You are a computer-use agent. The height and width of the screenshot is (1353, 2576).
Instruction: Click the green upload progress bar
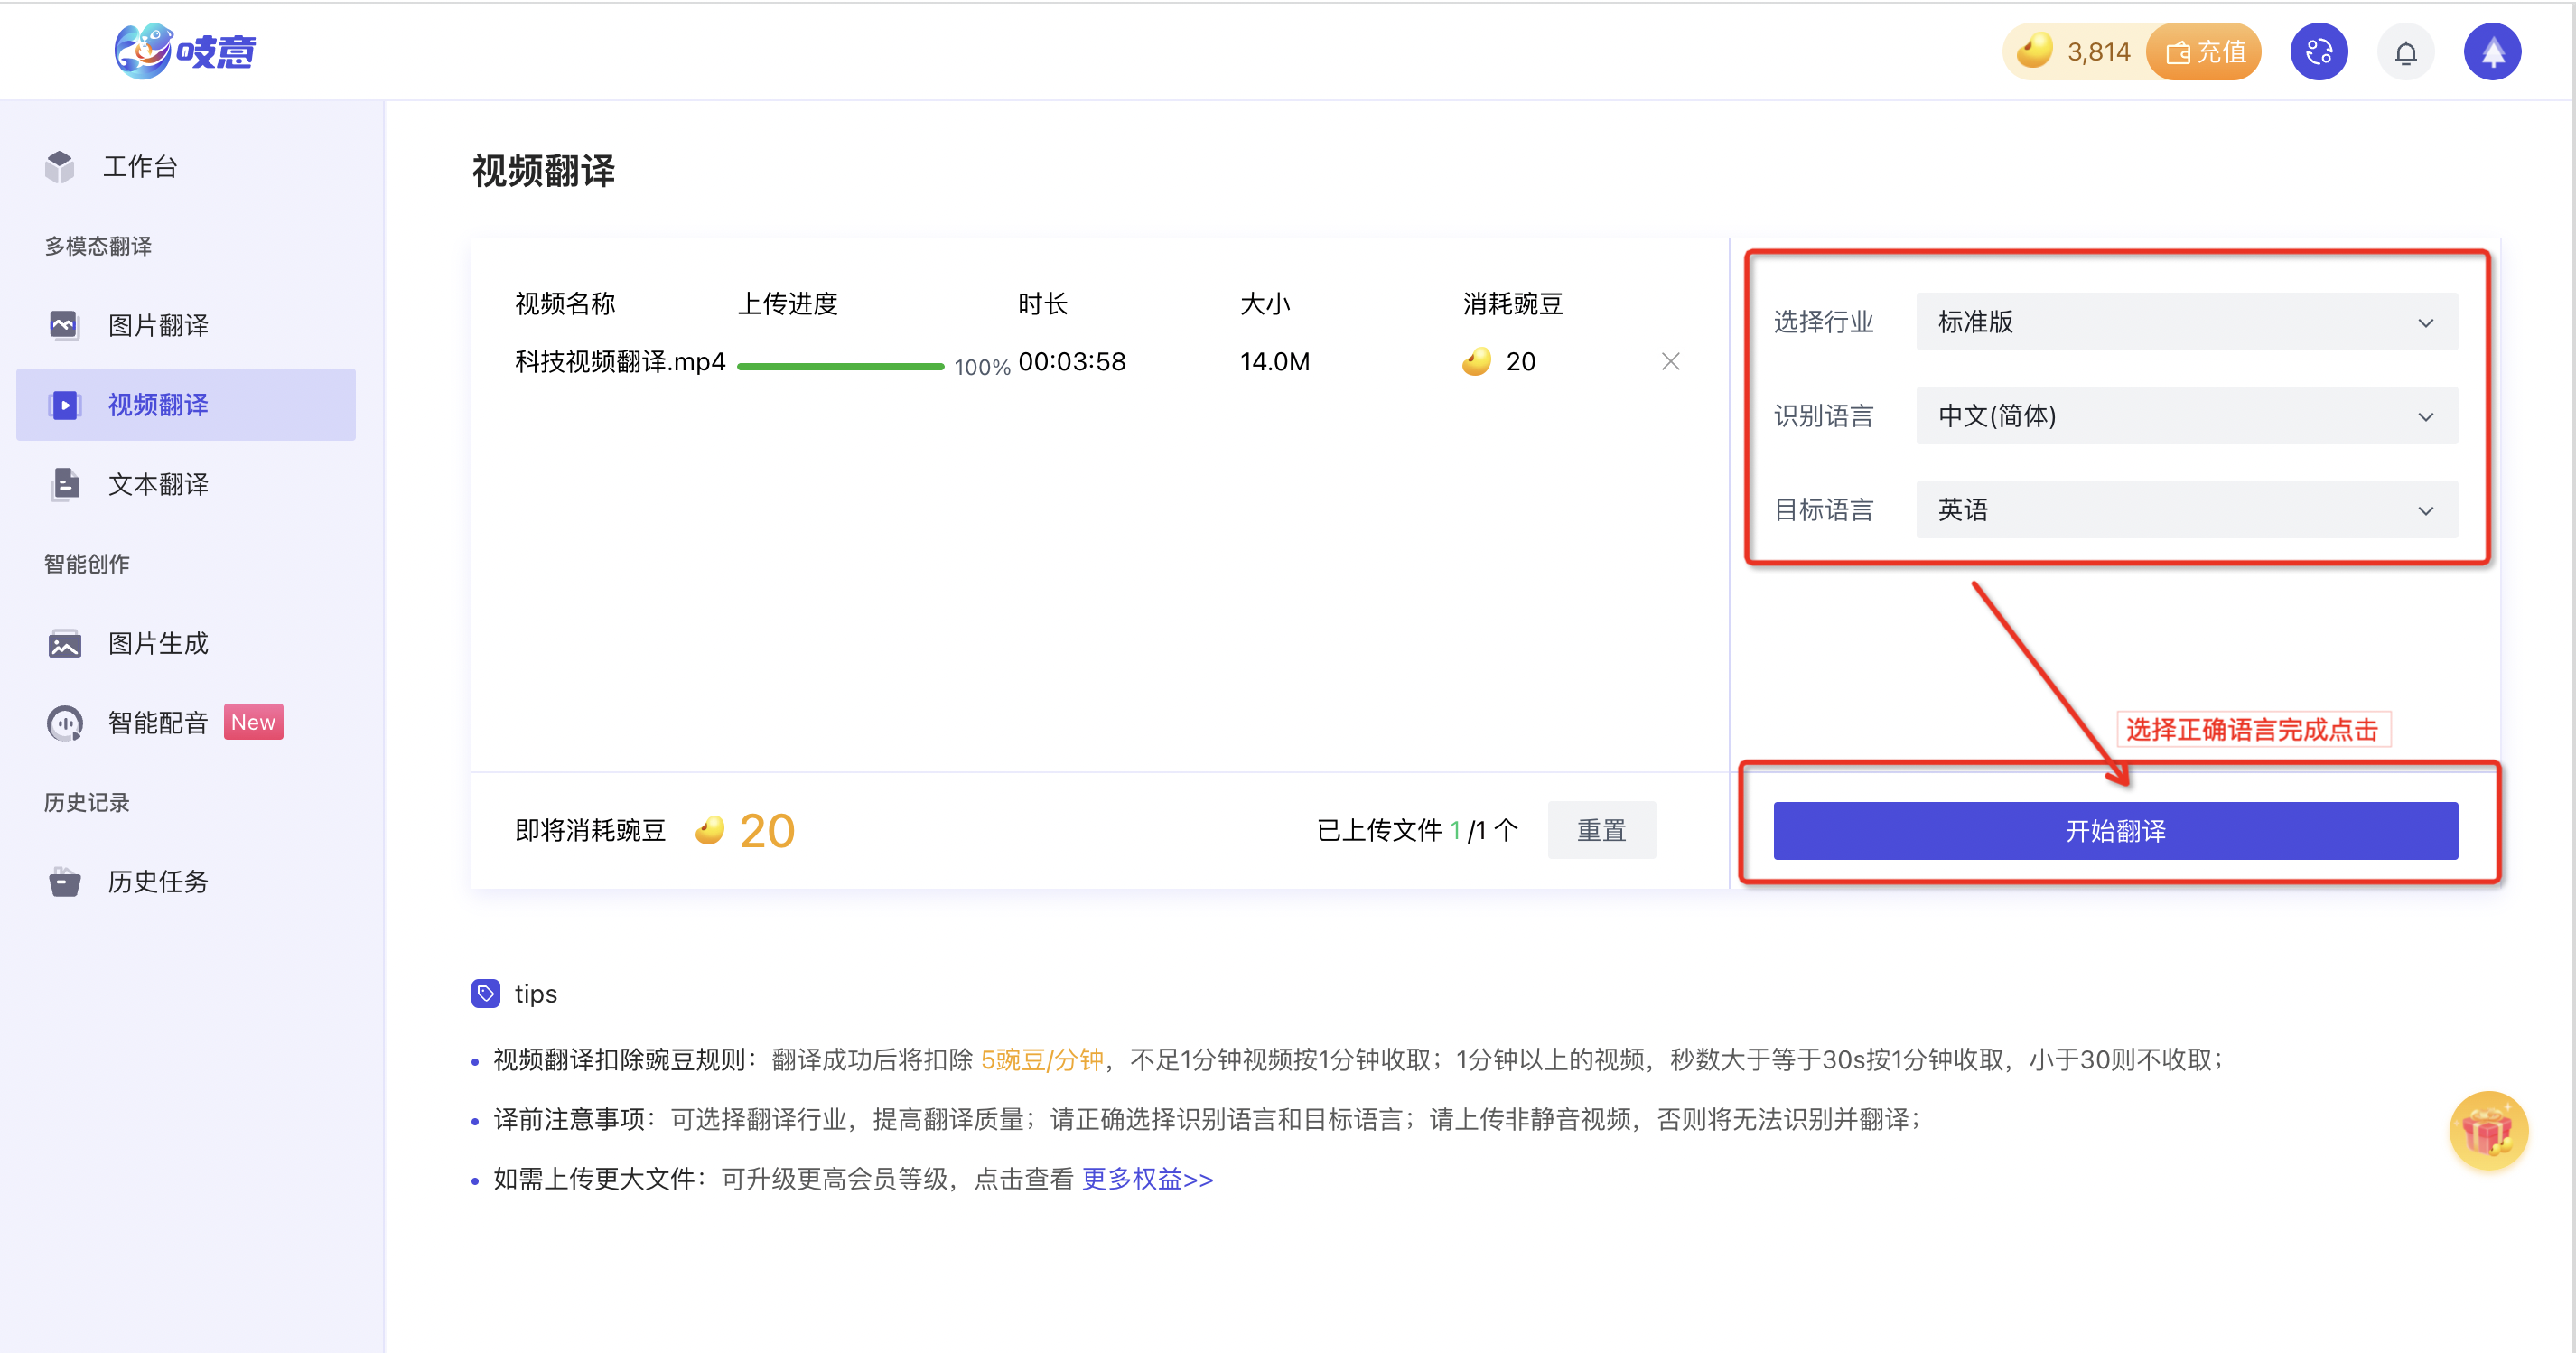click(x=840, y=366)
